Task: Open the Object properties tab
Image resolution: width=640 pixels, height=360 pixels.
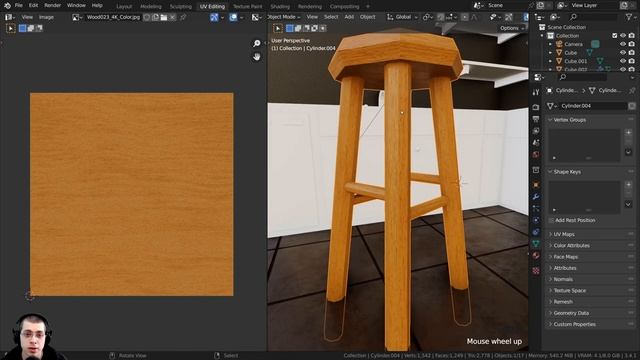Action: click(536, 185)
